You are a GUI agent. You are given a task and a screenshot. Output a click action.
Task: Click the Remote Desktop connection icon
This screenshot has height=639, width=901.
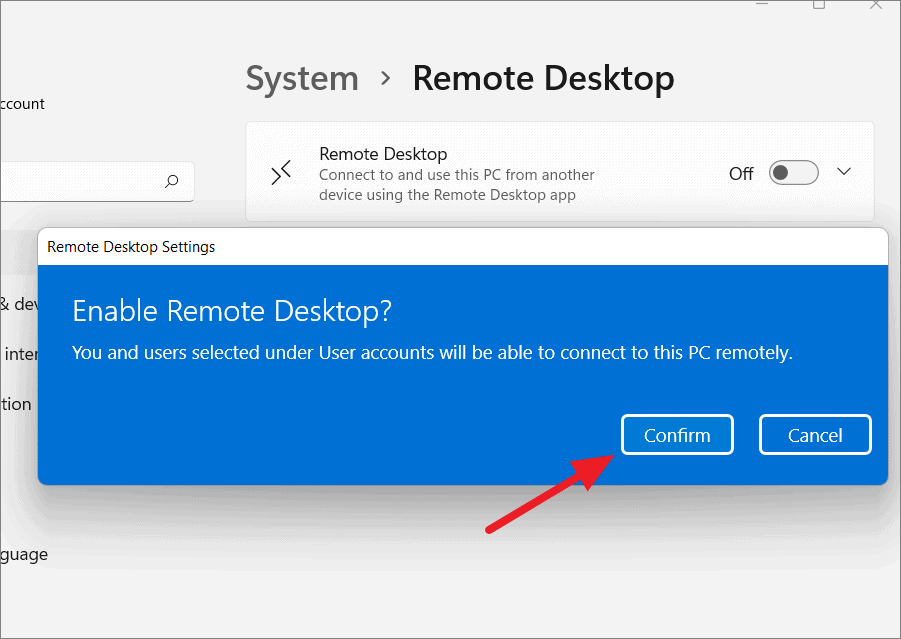(x=281, y=172)
